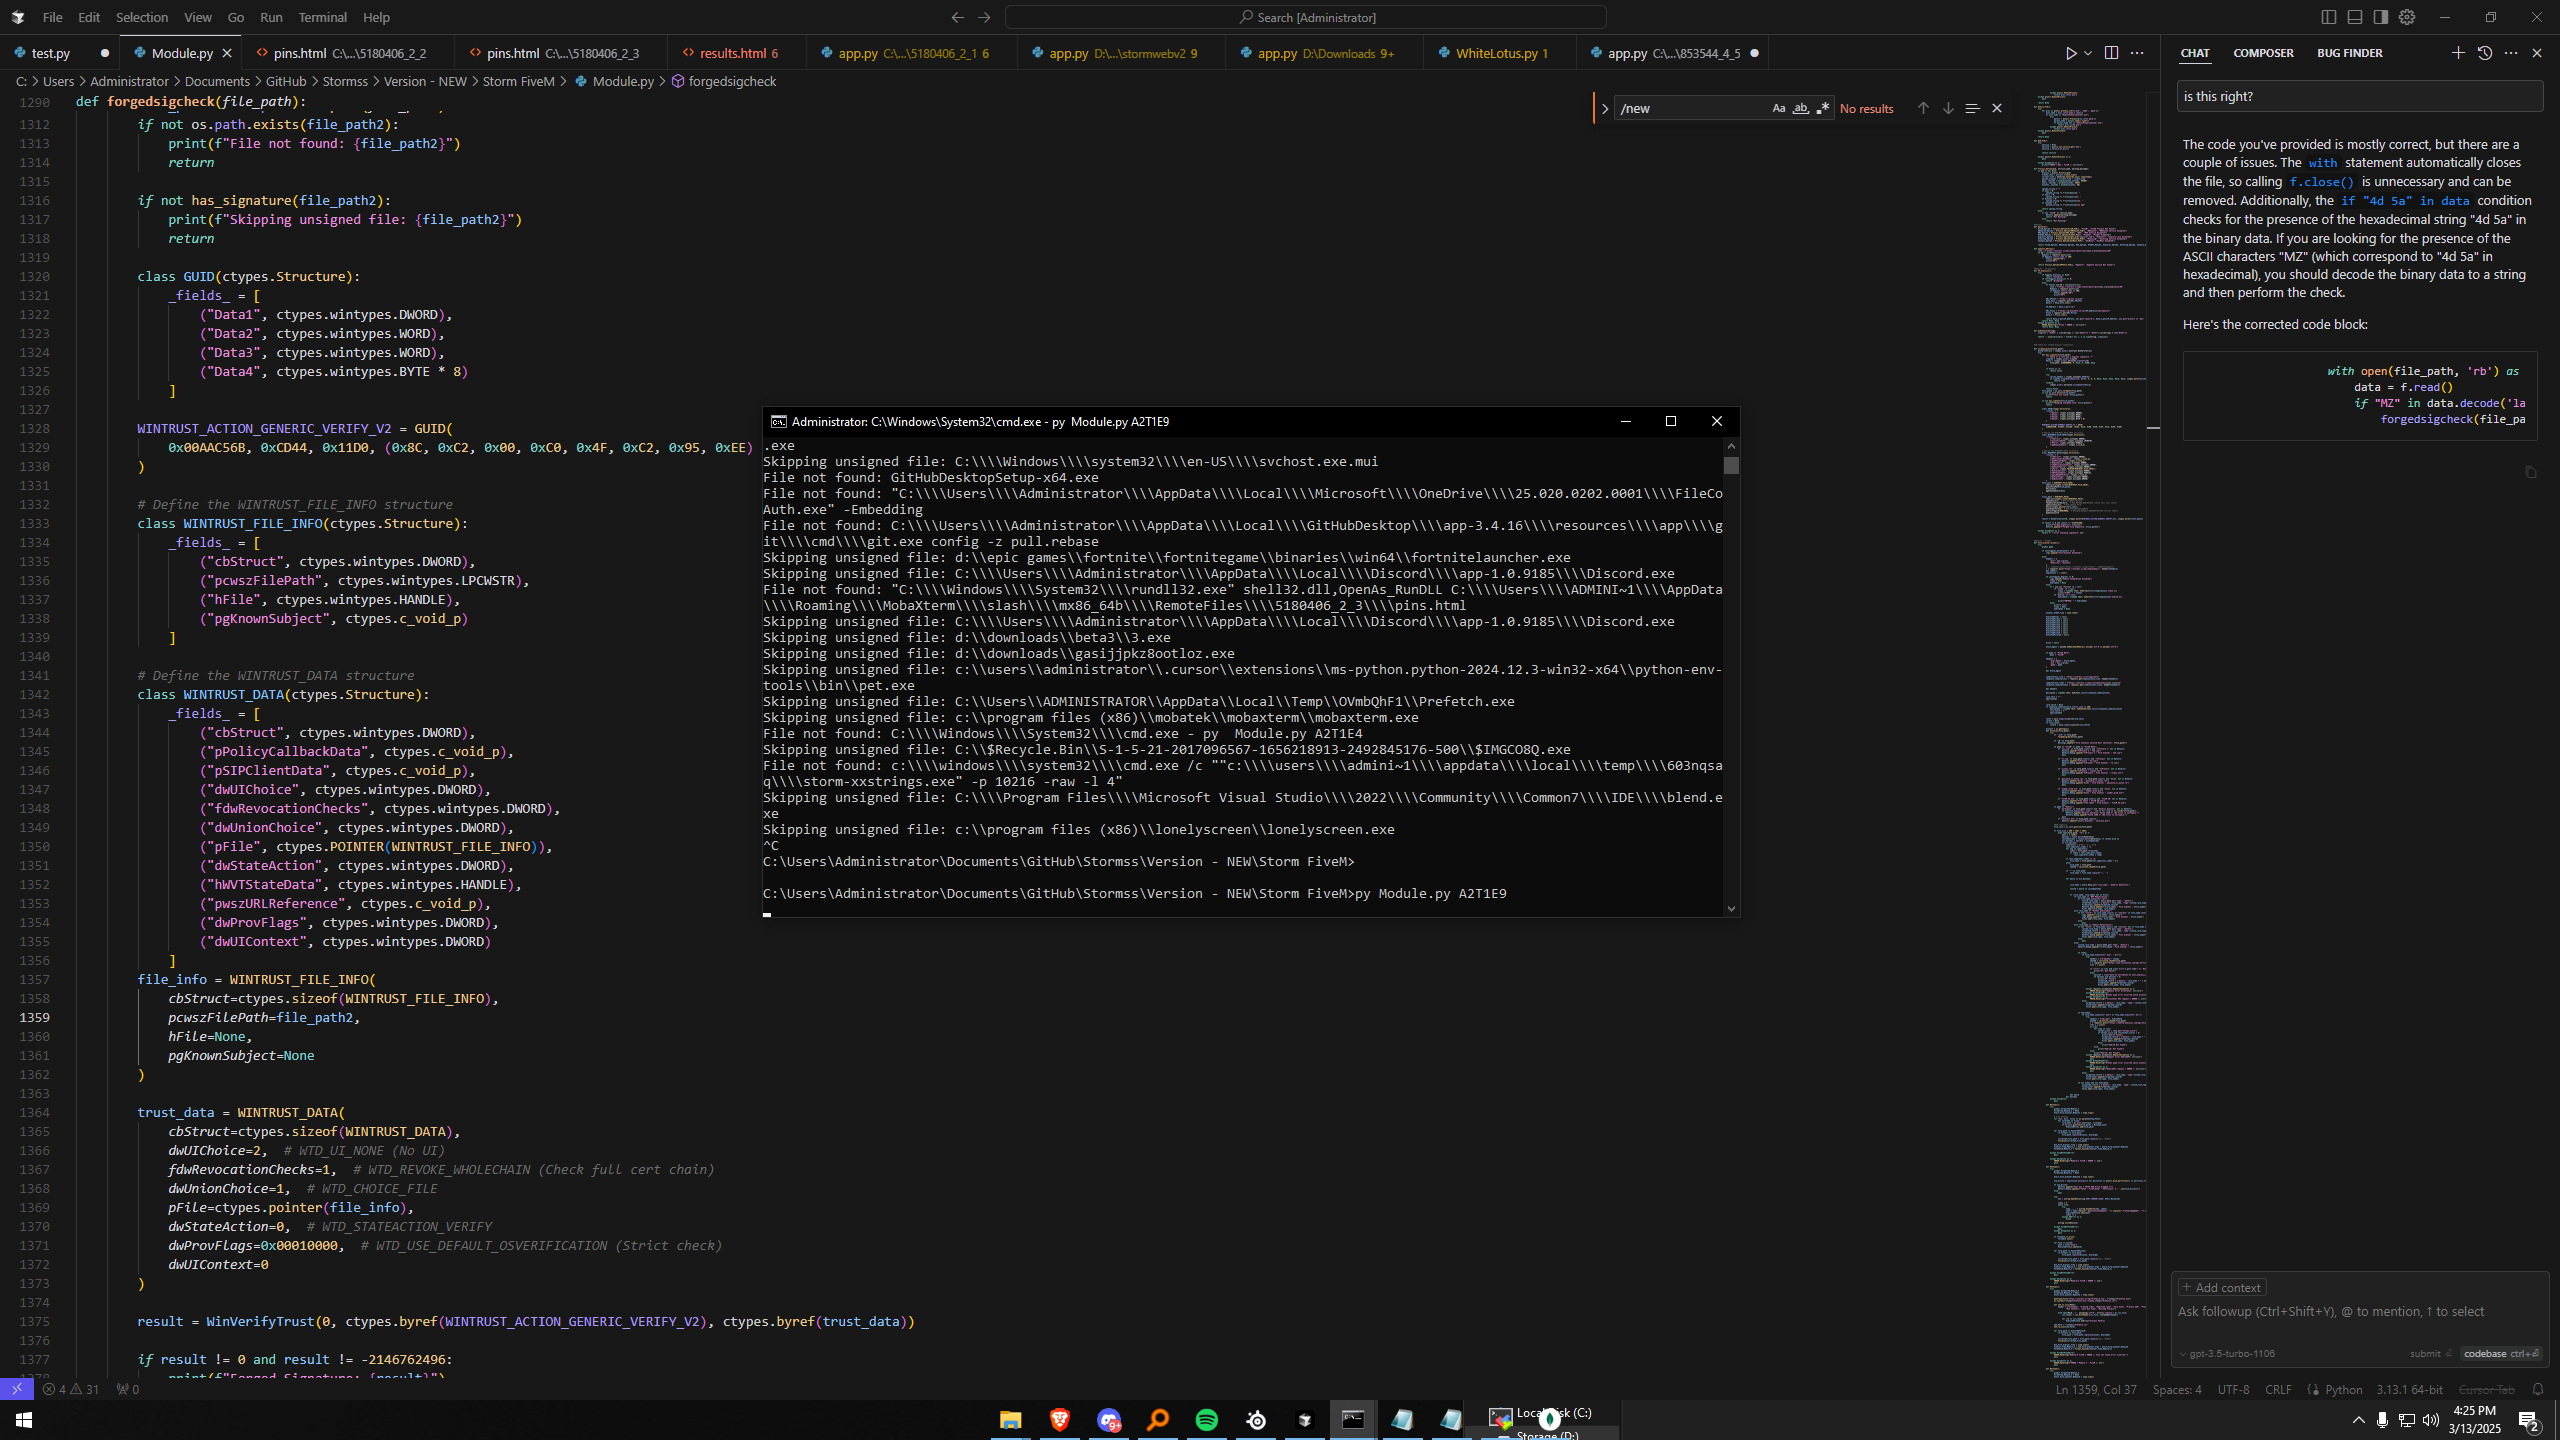
Task: Open remote window indicator in status bar
Action: pos(17,1389)
